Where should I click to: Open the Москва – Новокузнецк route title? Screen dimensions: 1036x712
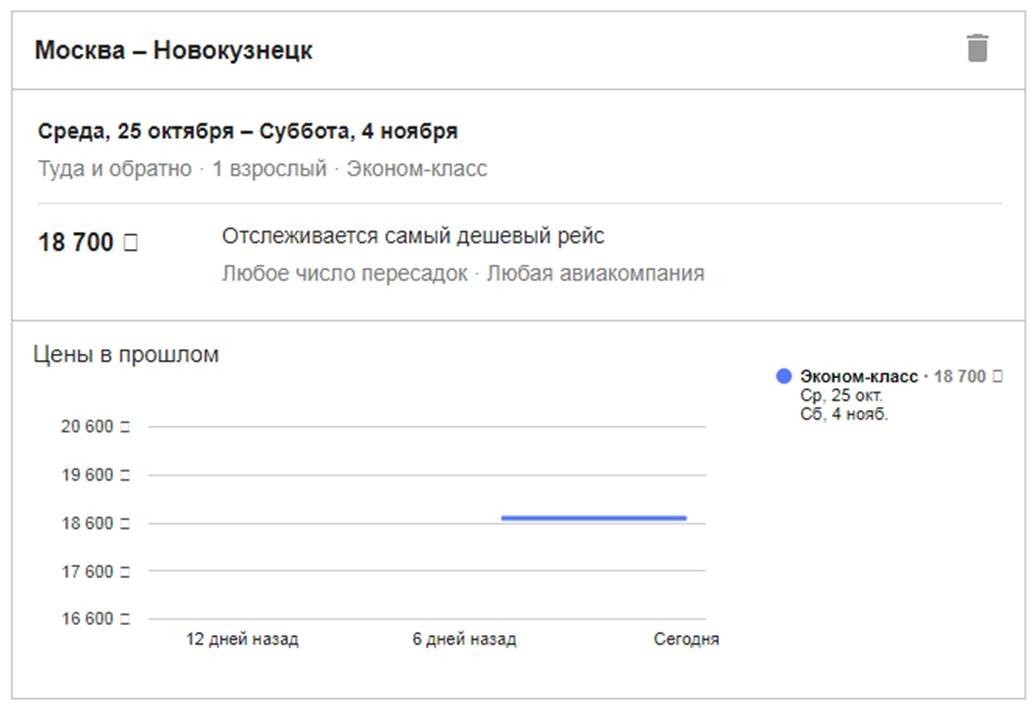[x=173, y=50]
